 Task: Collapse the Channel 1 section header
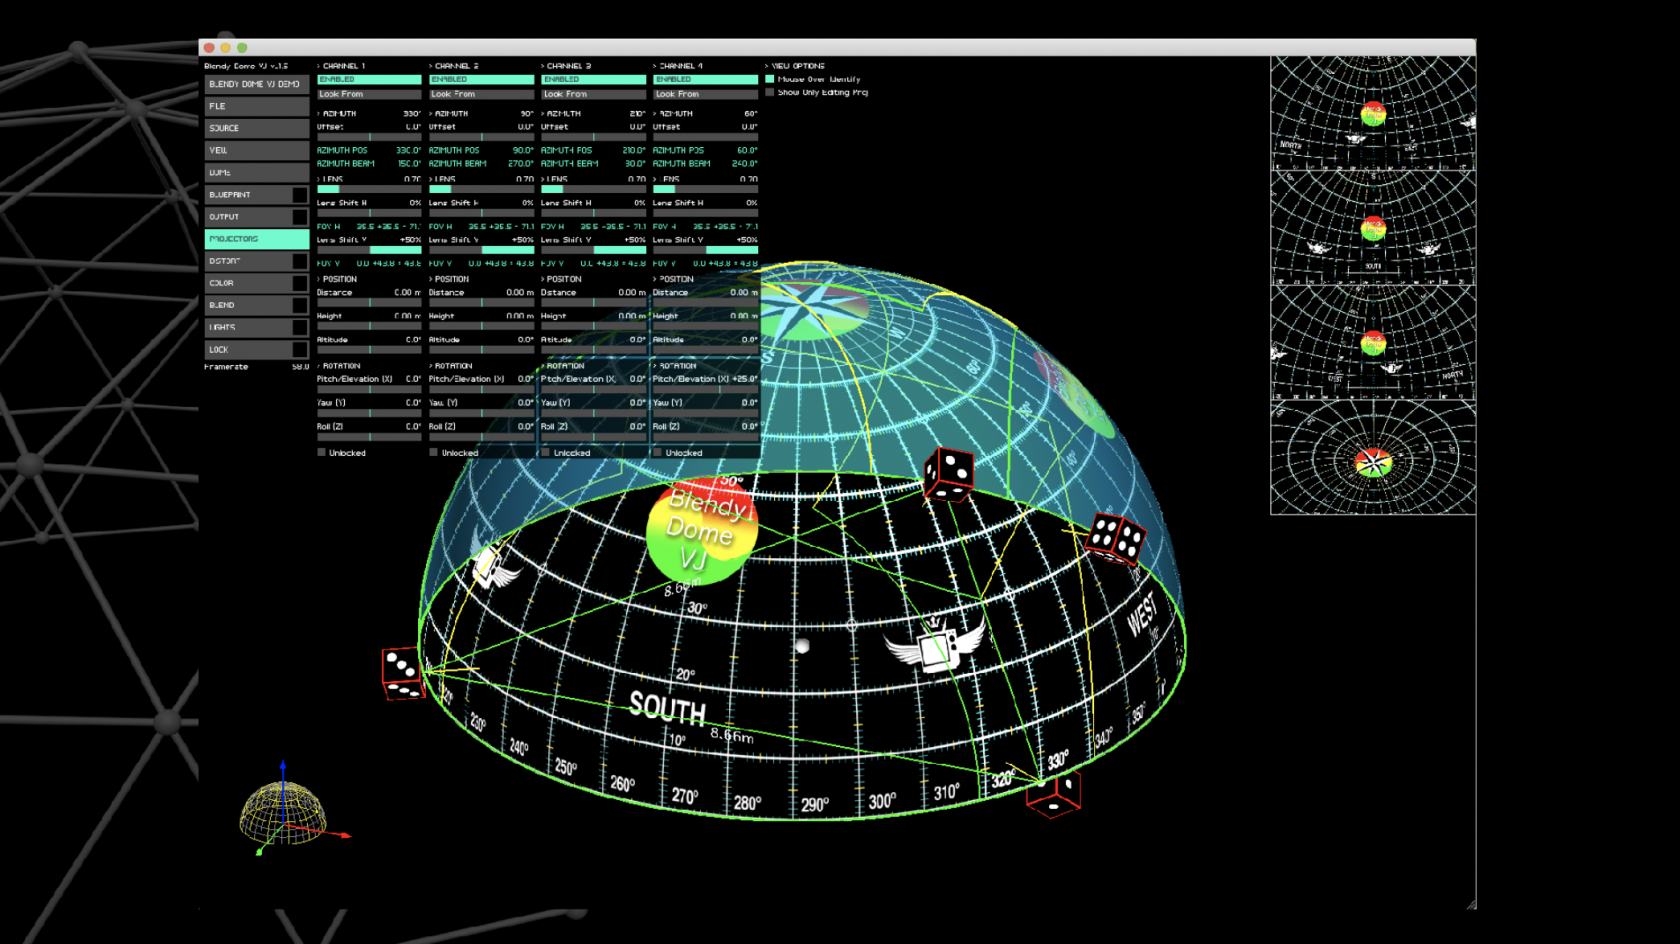point(341,66)
